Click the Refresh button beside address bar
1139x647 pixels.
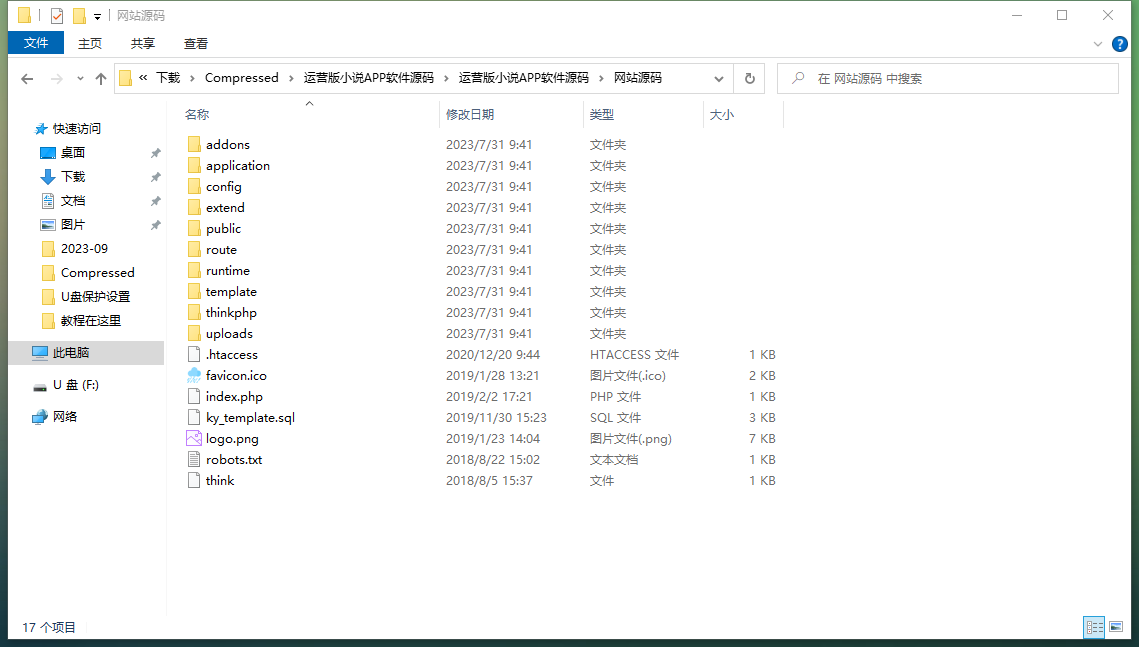(x=749, y=78)
